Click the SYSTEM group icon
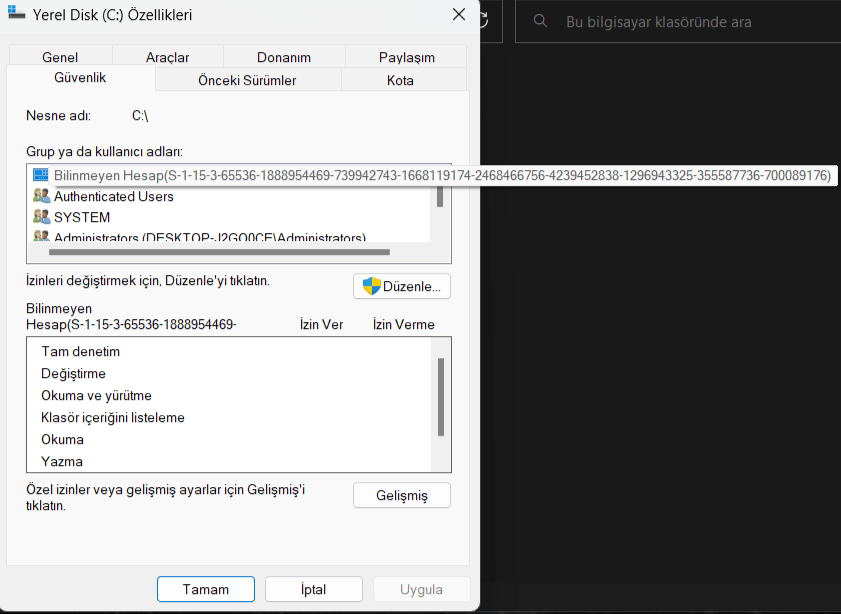 pyautogui.click(x=41, y=217)
